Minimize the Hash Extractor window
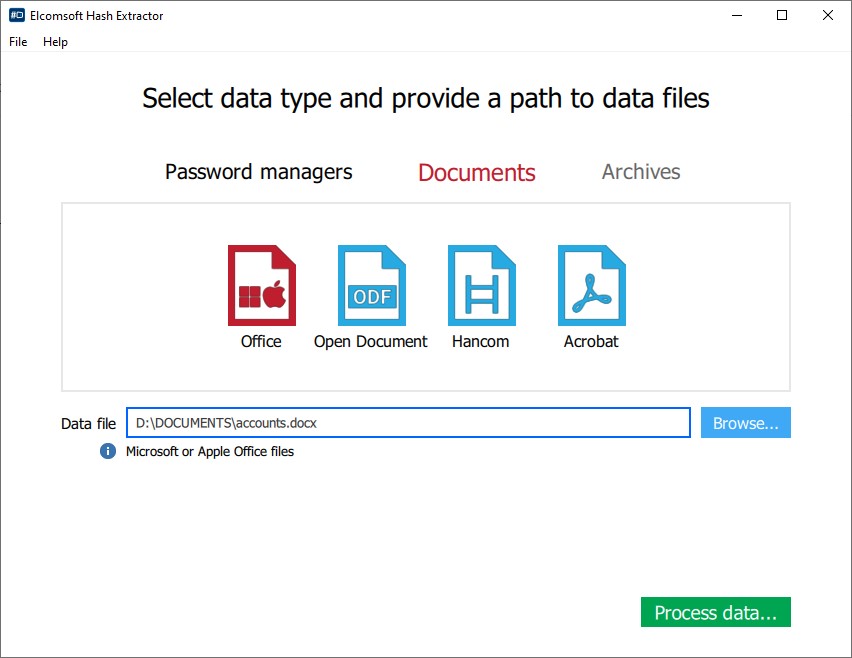852x658 pixels. (x=737, y=16)
